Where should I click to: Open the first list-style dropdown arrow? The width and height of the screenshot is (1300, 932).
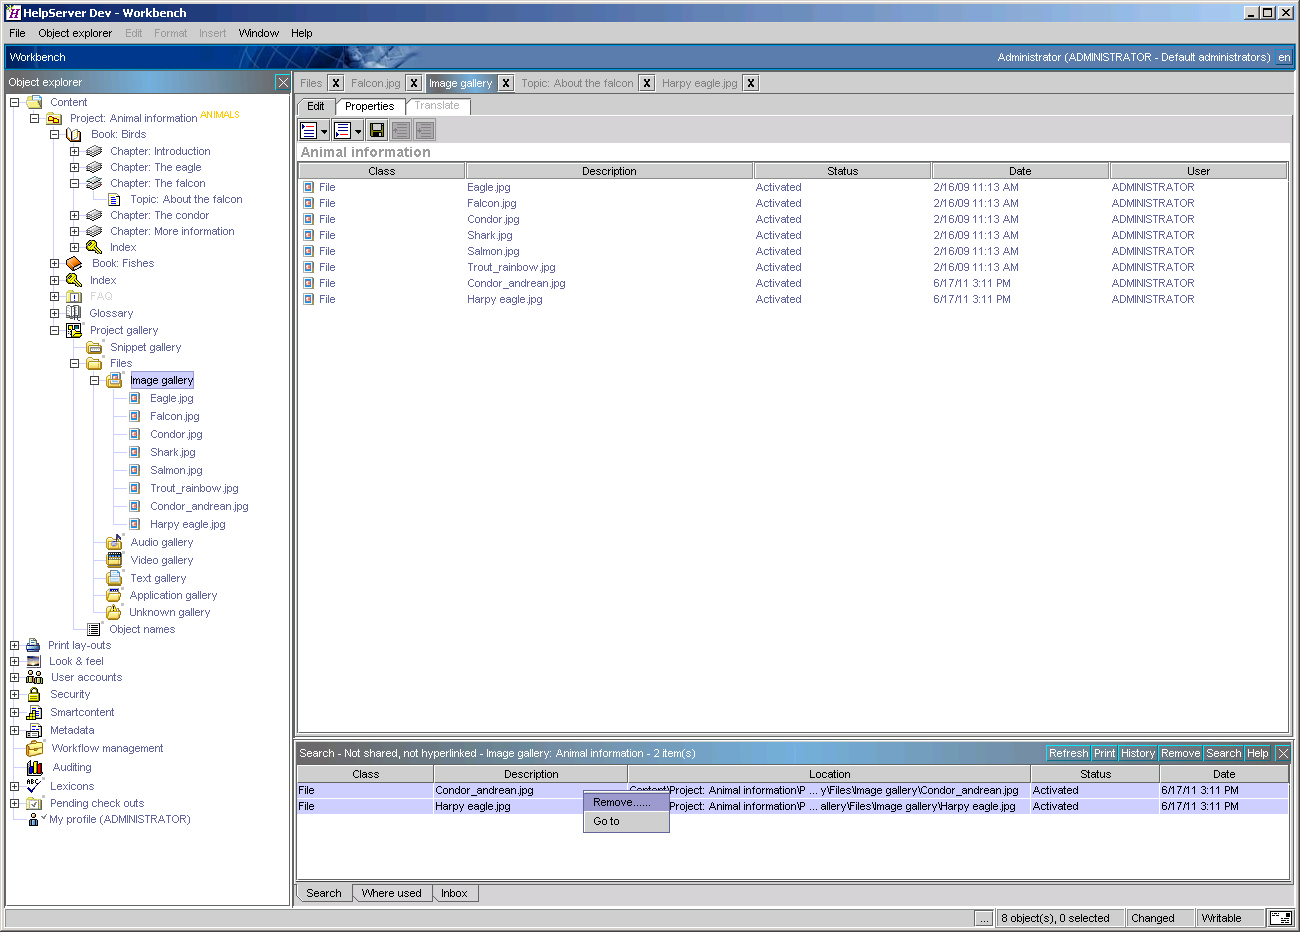[324, 129]
